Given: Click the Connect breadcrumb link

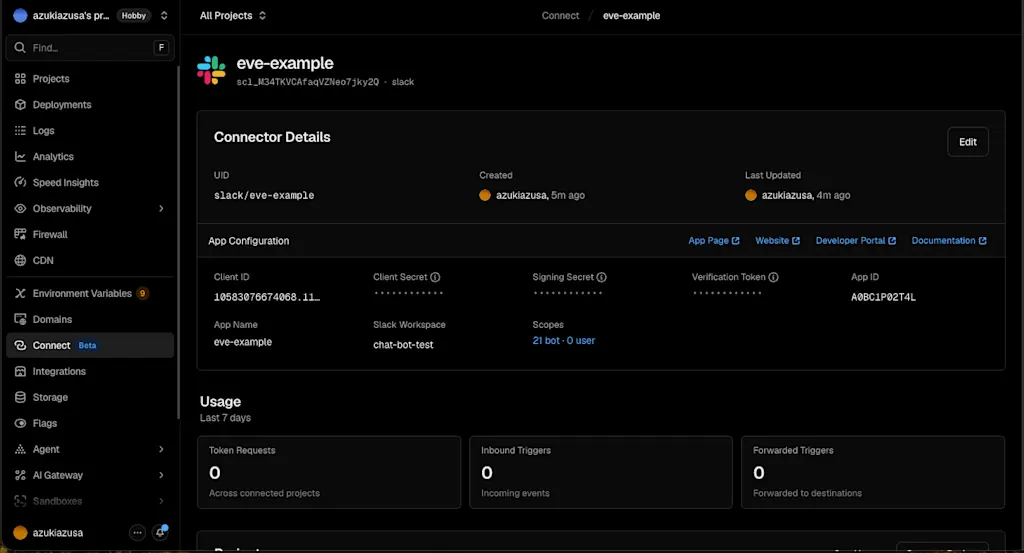Looking at the screenshot, I should (x=560, y=16).
